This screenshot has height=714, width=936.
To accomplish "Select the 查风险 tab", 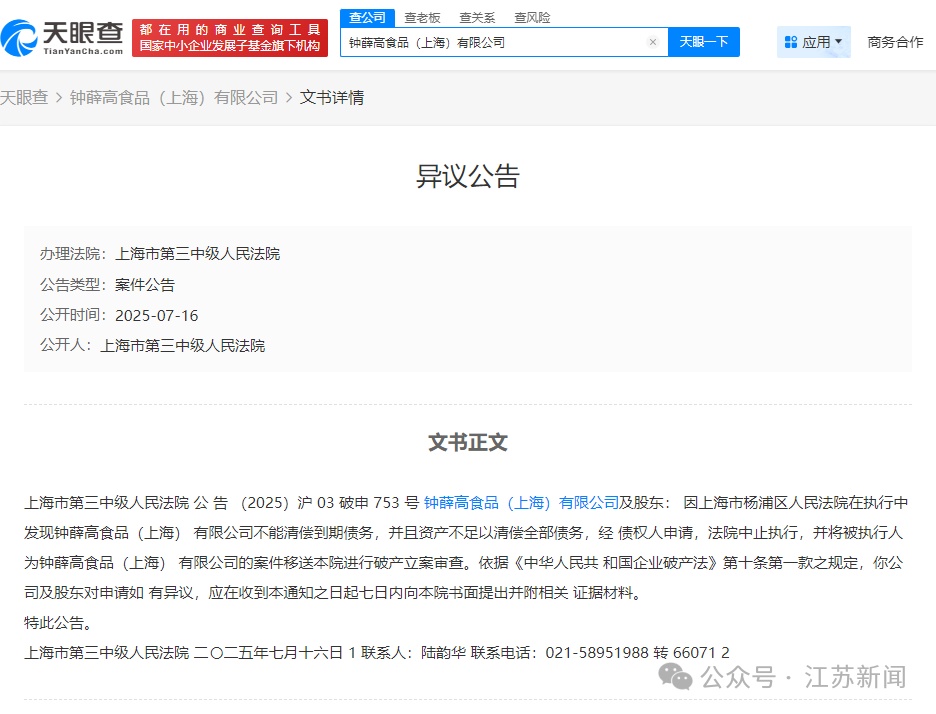I will click(531, 17).
